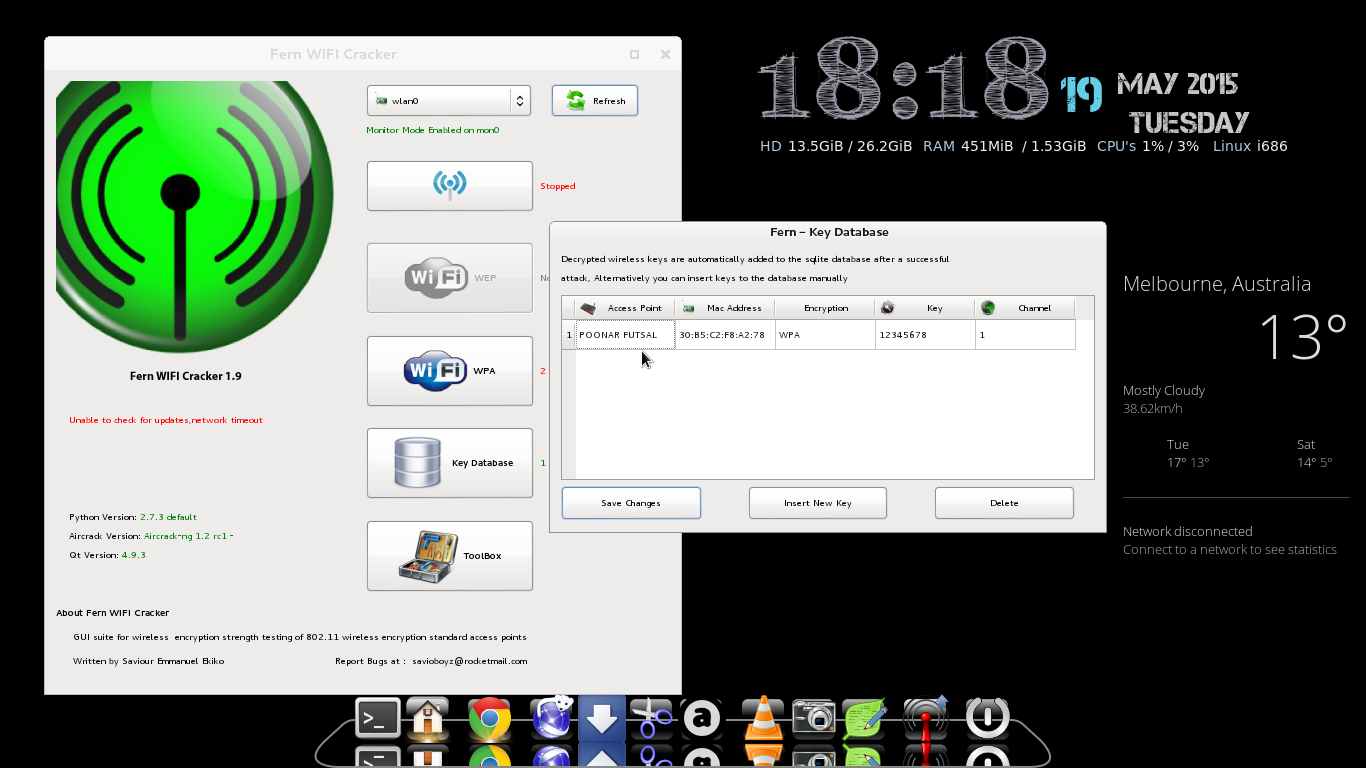
Task: Click the Written by Saviour Emmanuel Ekiko text
Action: (149, 661)
